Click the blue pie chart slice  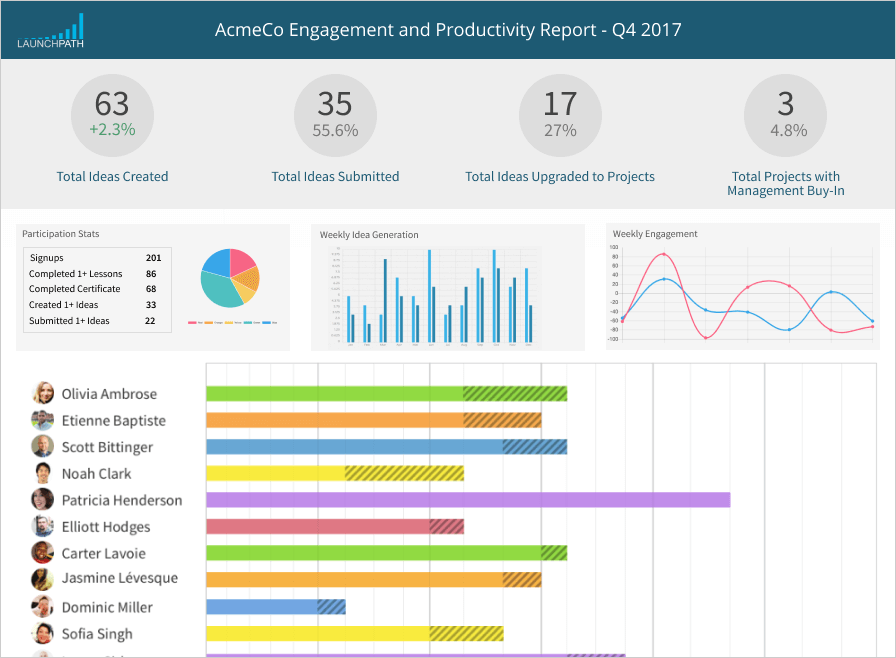click(x=218, y=263)
